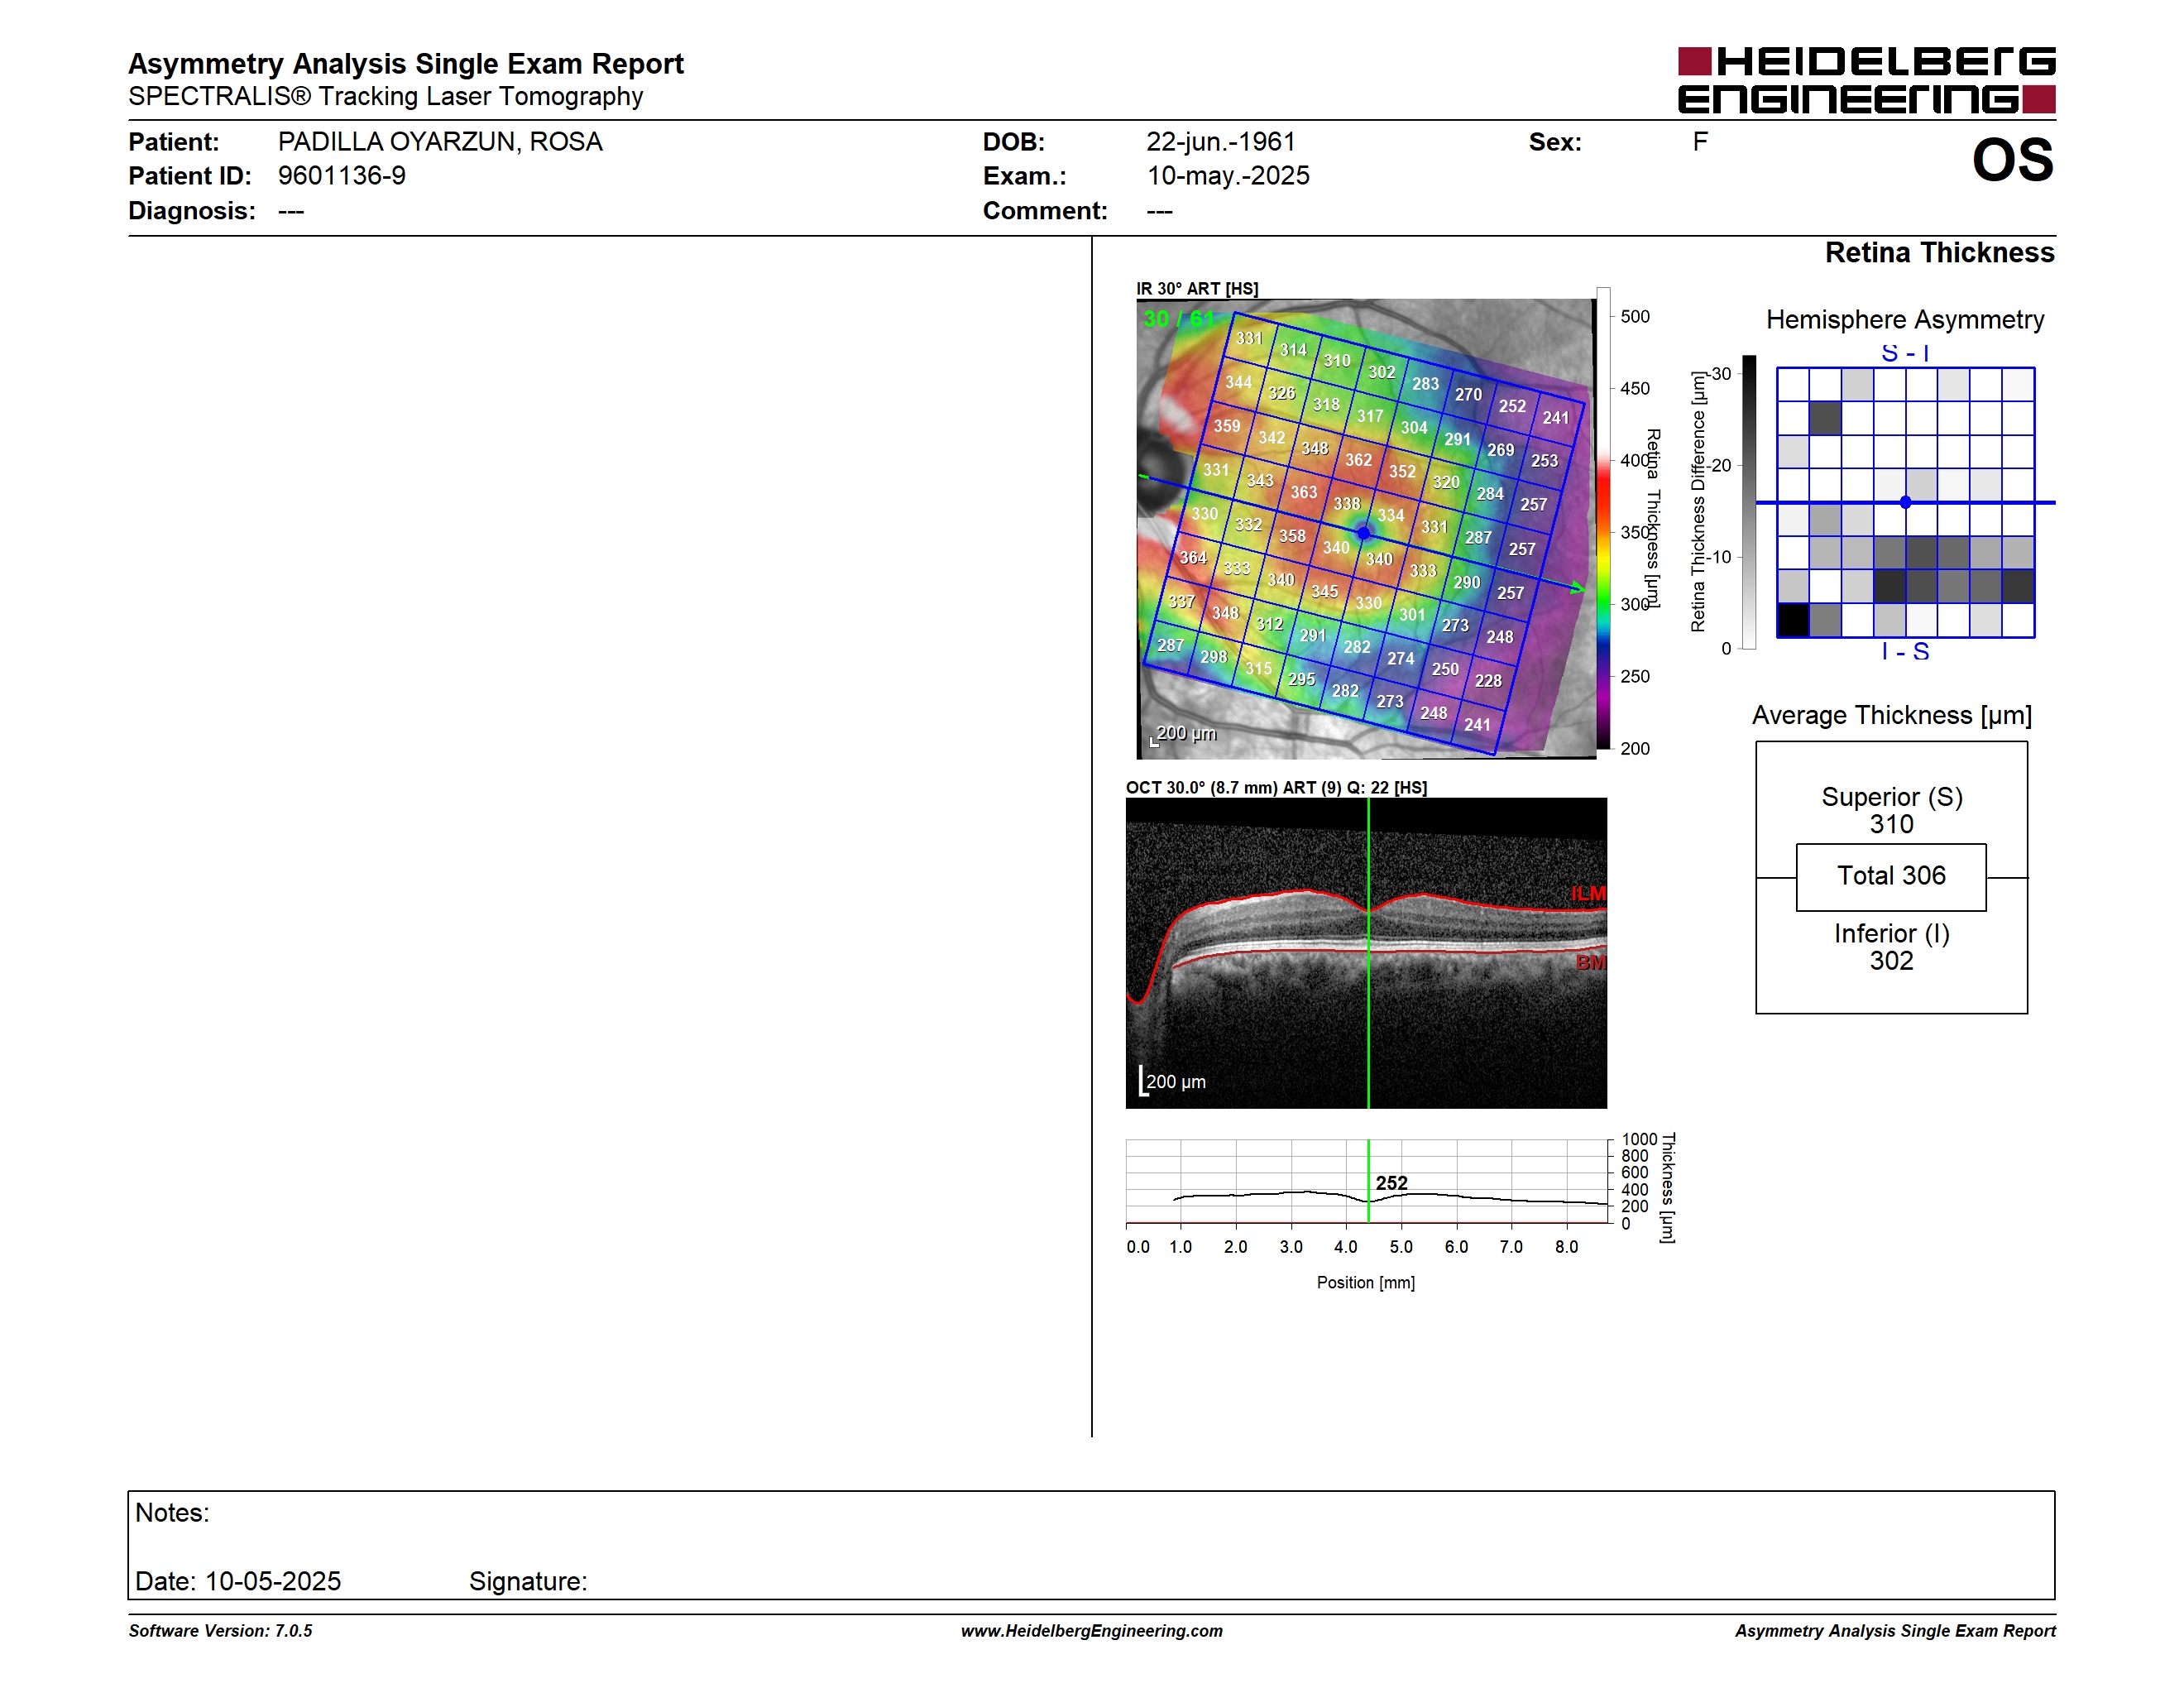Click the IR 30° ART [HS] caption
This screenshot has width=2184, height=1688.
(x=1197, y=289)
